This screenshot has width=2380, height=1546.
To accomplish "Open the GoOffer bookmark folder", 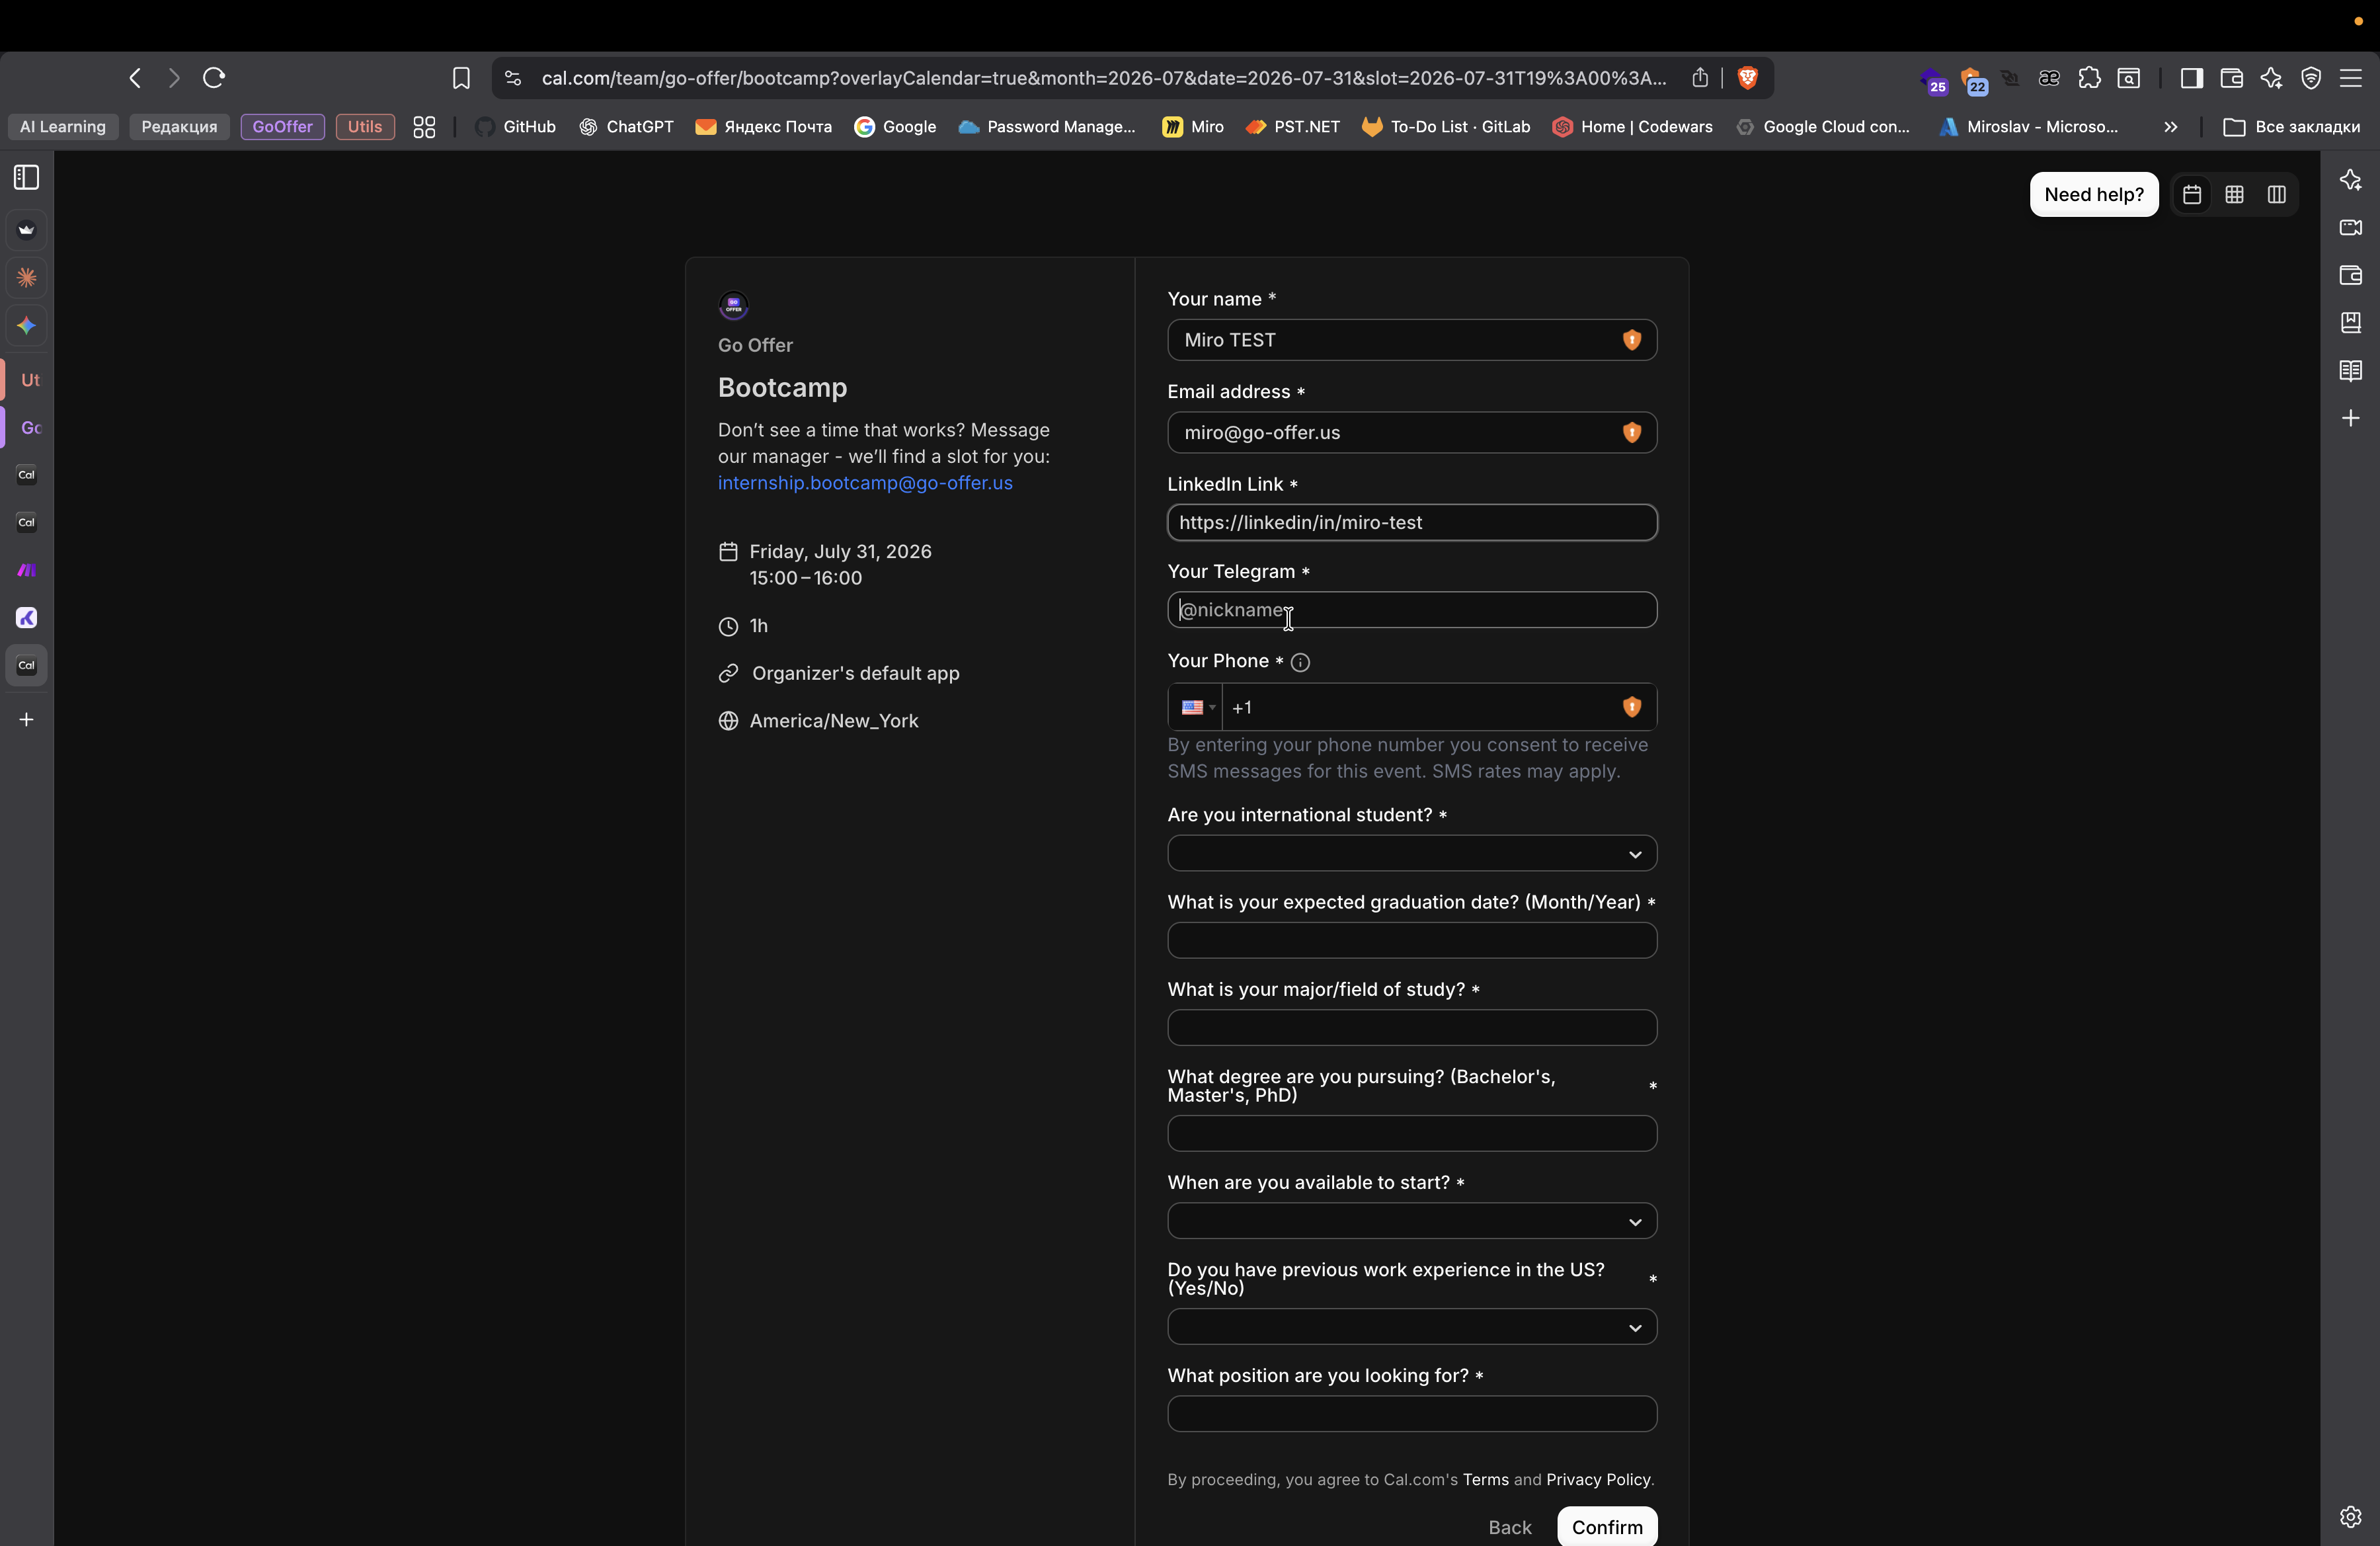I will pyautogui.click(x=282, y=127).
